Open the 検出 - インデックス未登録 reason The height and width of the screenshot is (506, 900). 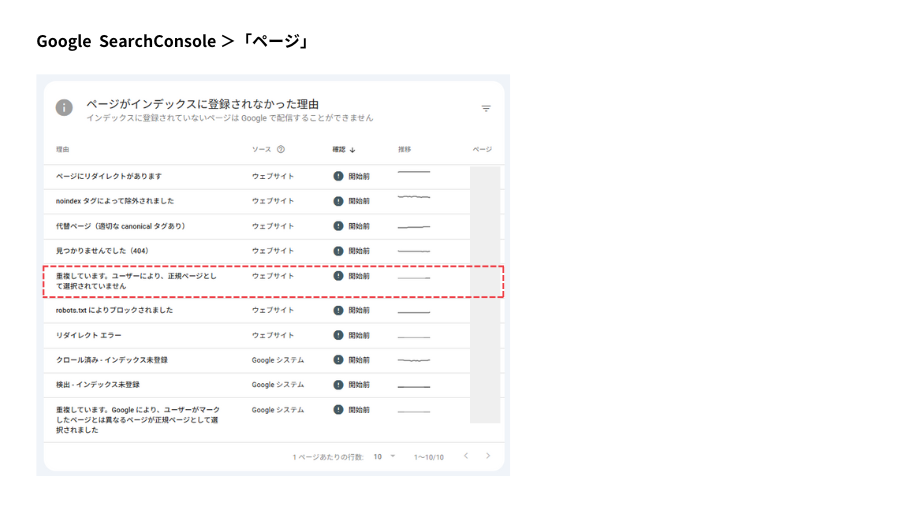pos(98,384)
